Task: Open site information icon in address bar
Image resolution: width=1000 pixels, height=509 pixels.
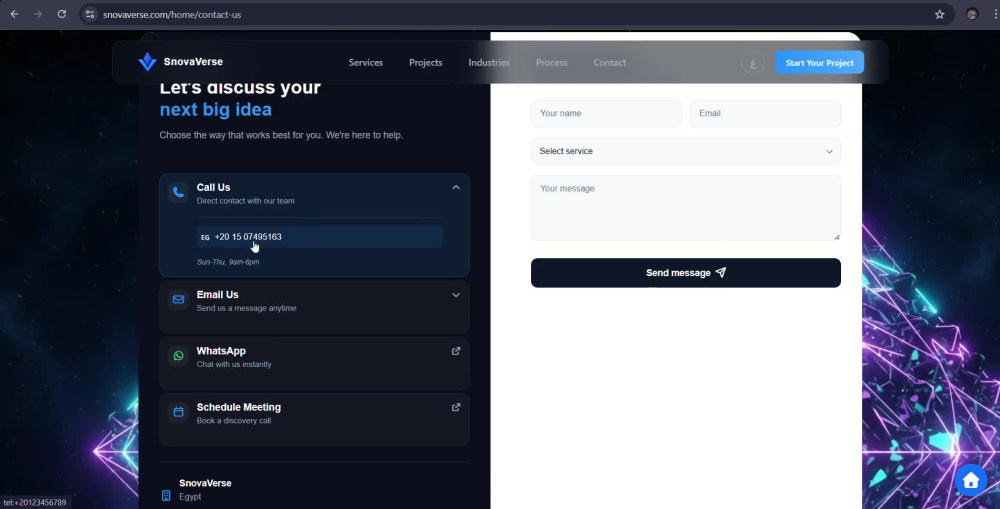Action: coord(90,14)
